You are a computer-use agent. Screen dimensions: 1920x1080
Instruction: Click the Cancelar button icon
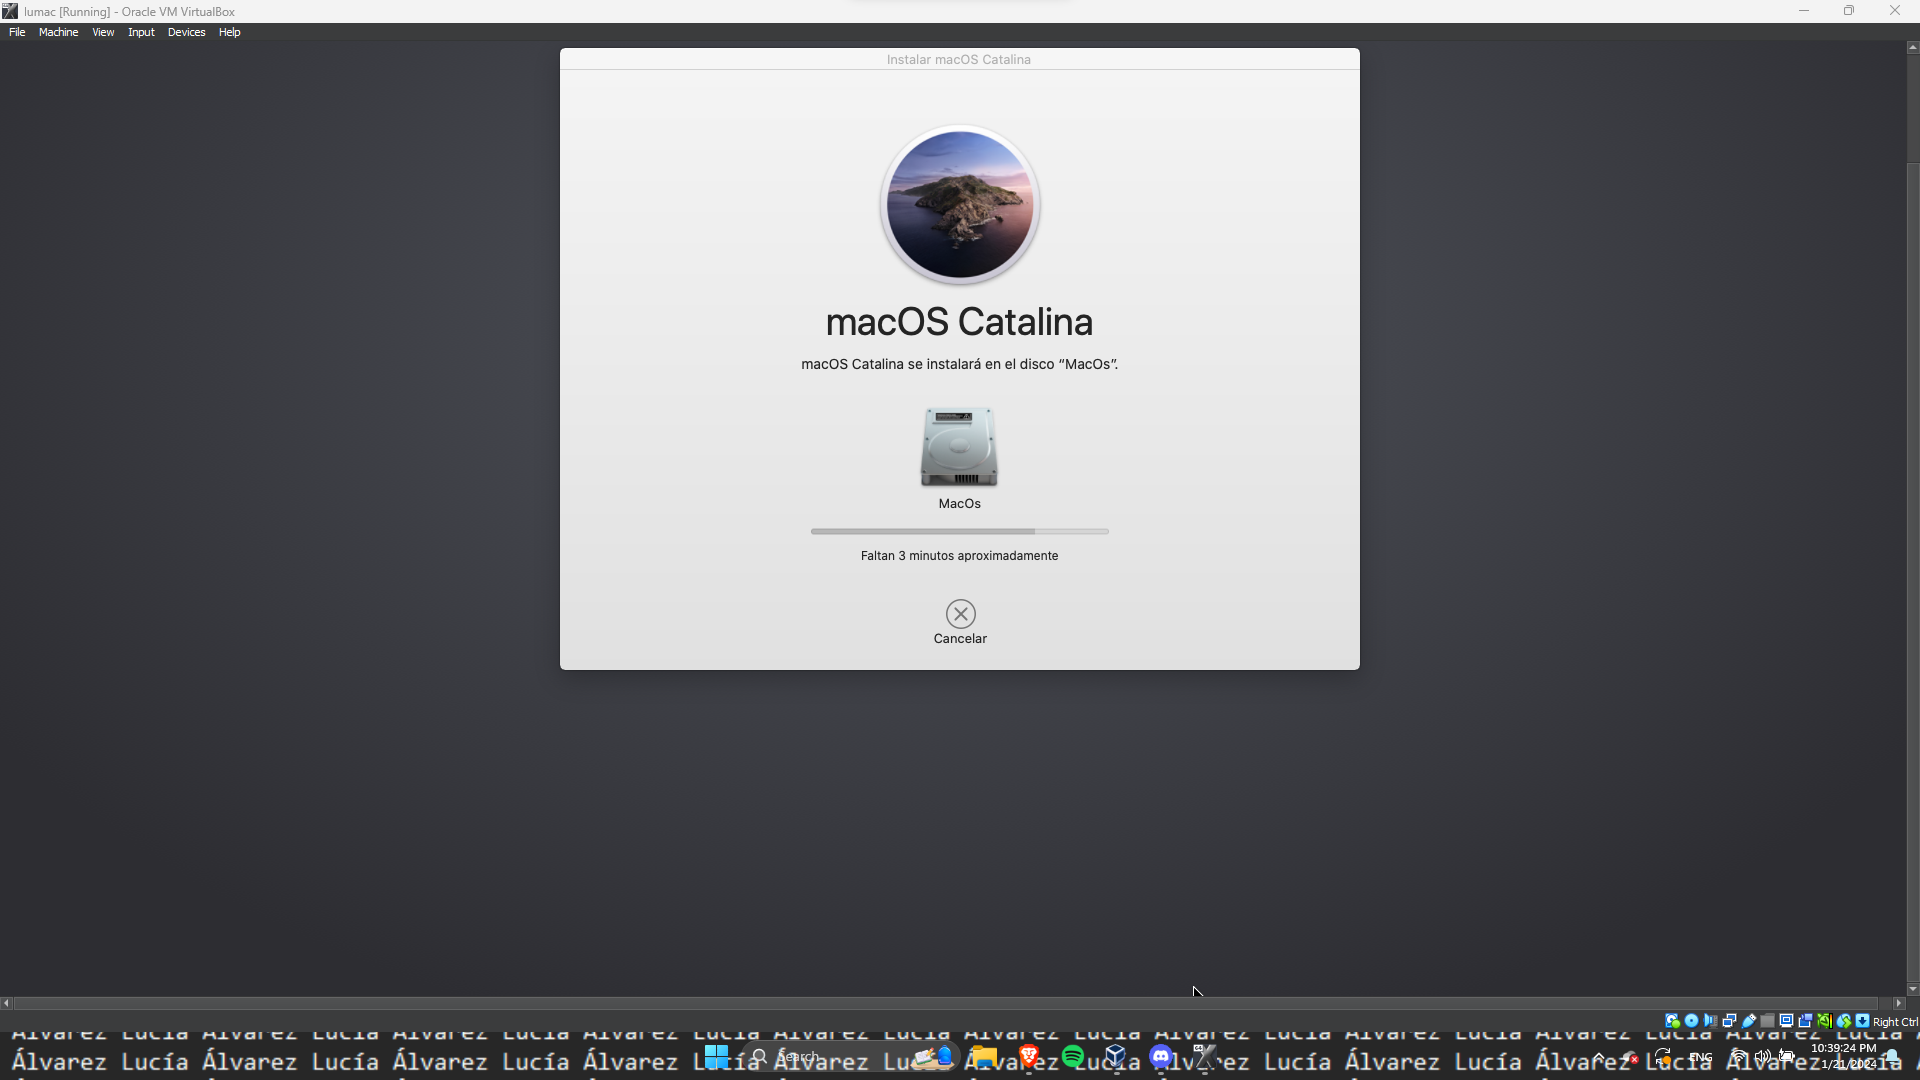[960, 613]
